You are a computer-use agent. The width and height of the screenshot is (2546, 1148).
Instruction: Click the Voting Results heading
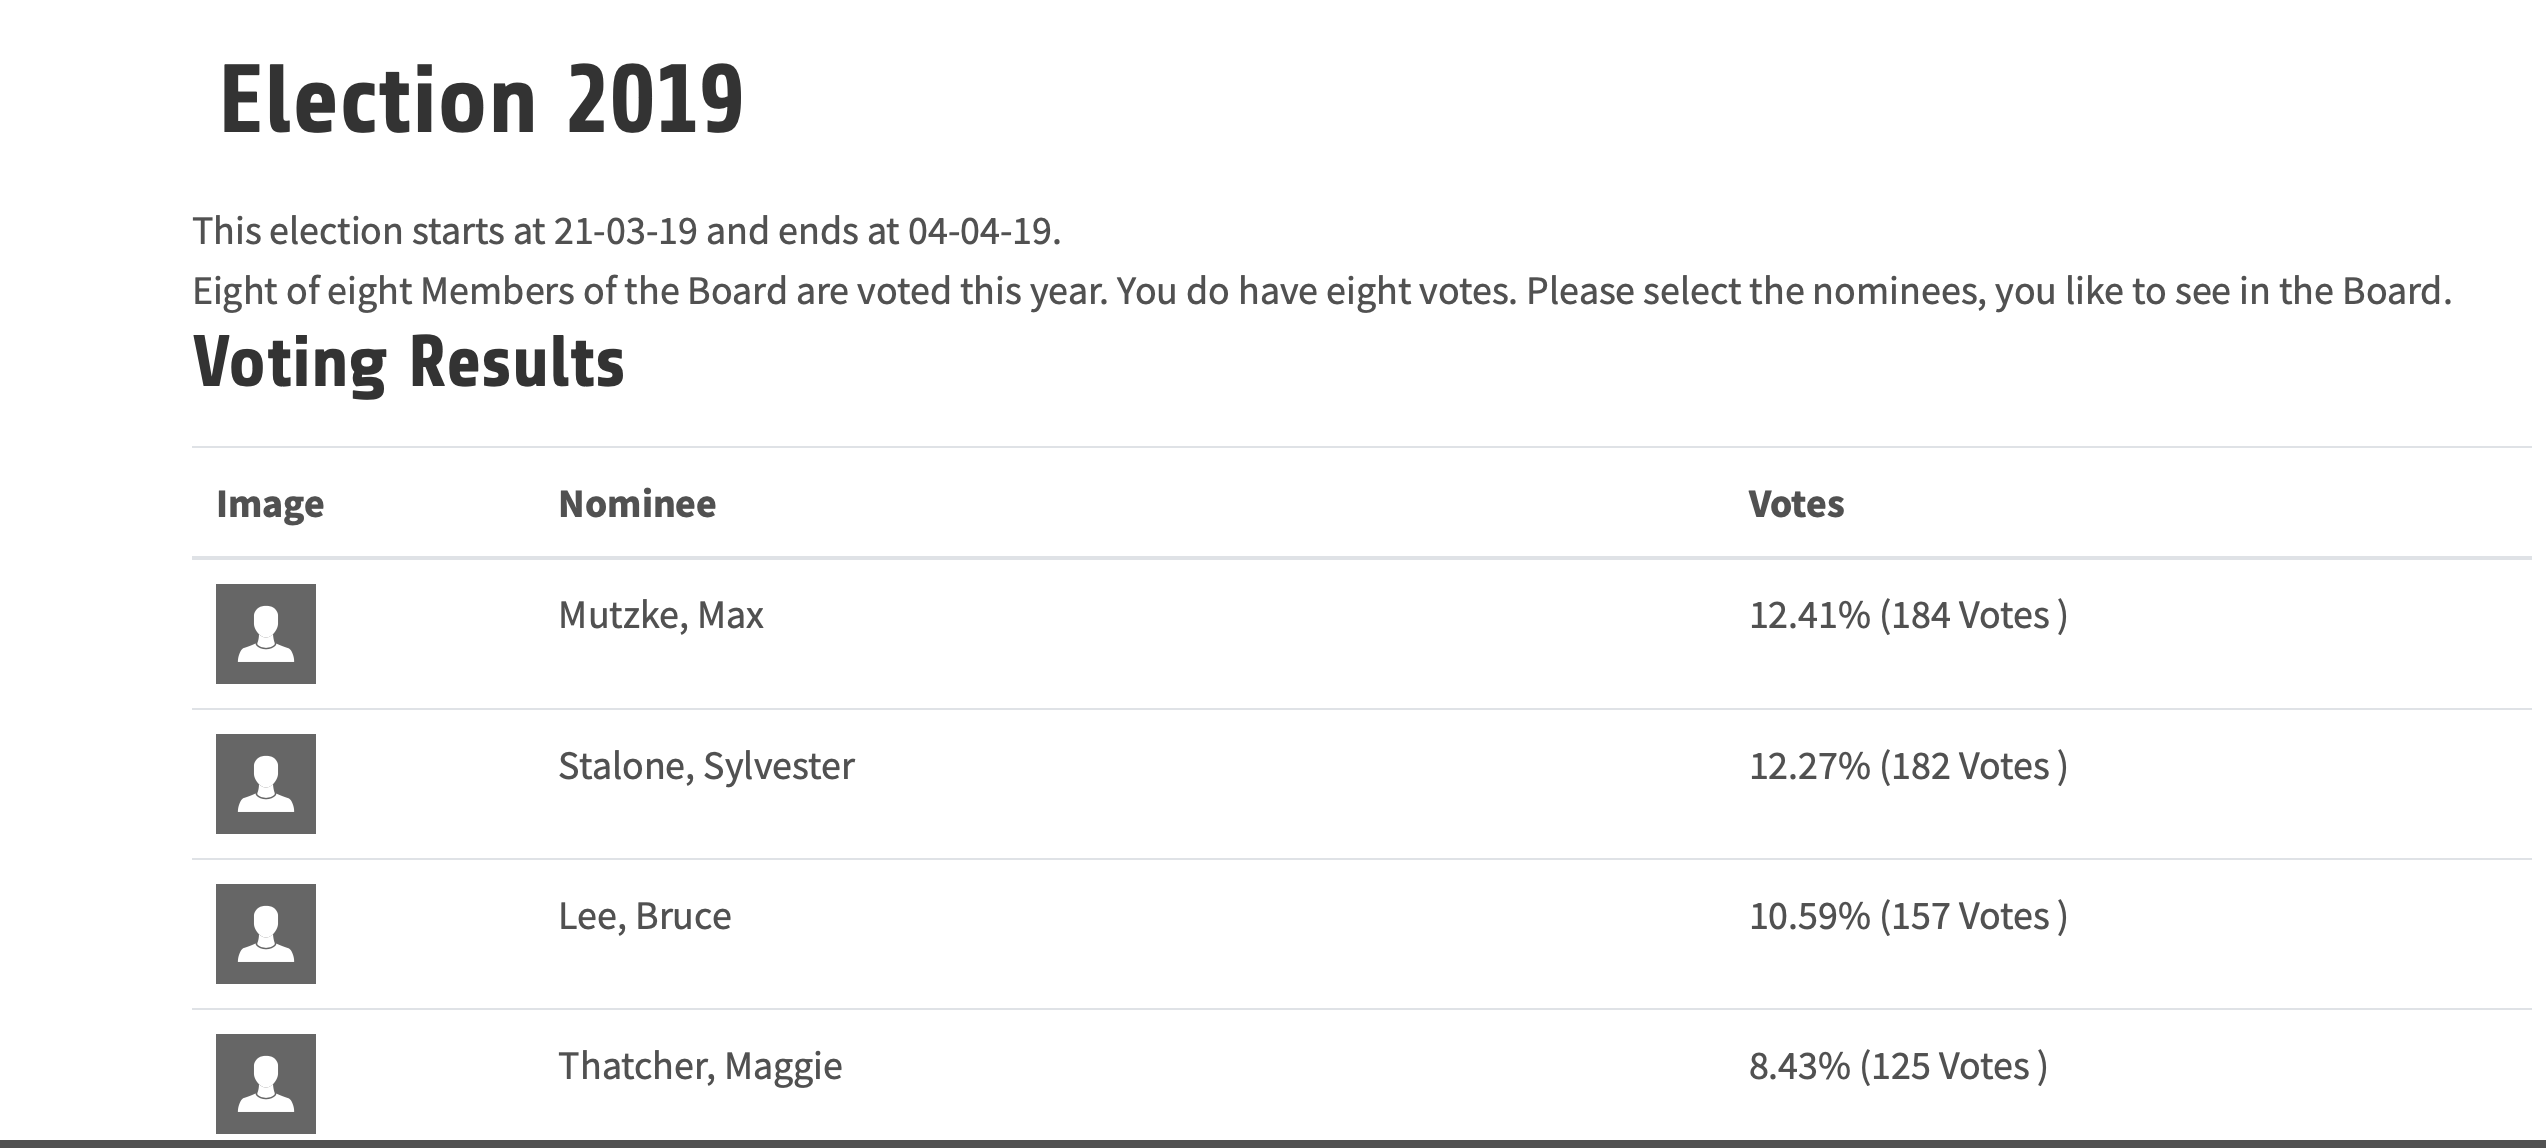(x=408, y=362)
